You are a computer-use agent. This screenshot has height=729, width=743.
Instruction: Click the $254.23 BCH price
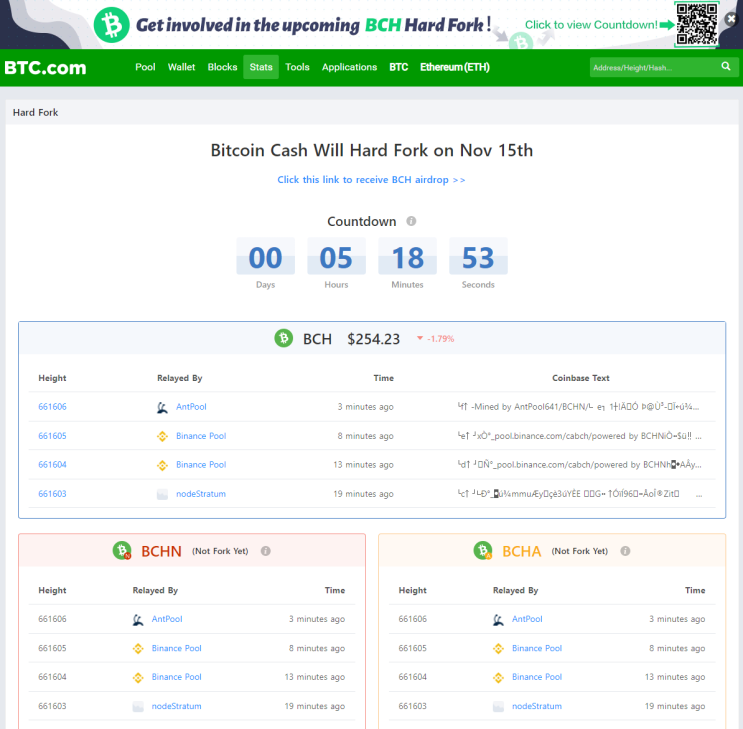coord(373,339)
